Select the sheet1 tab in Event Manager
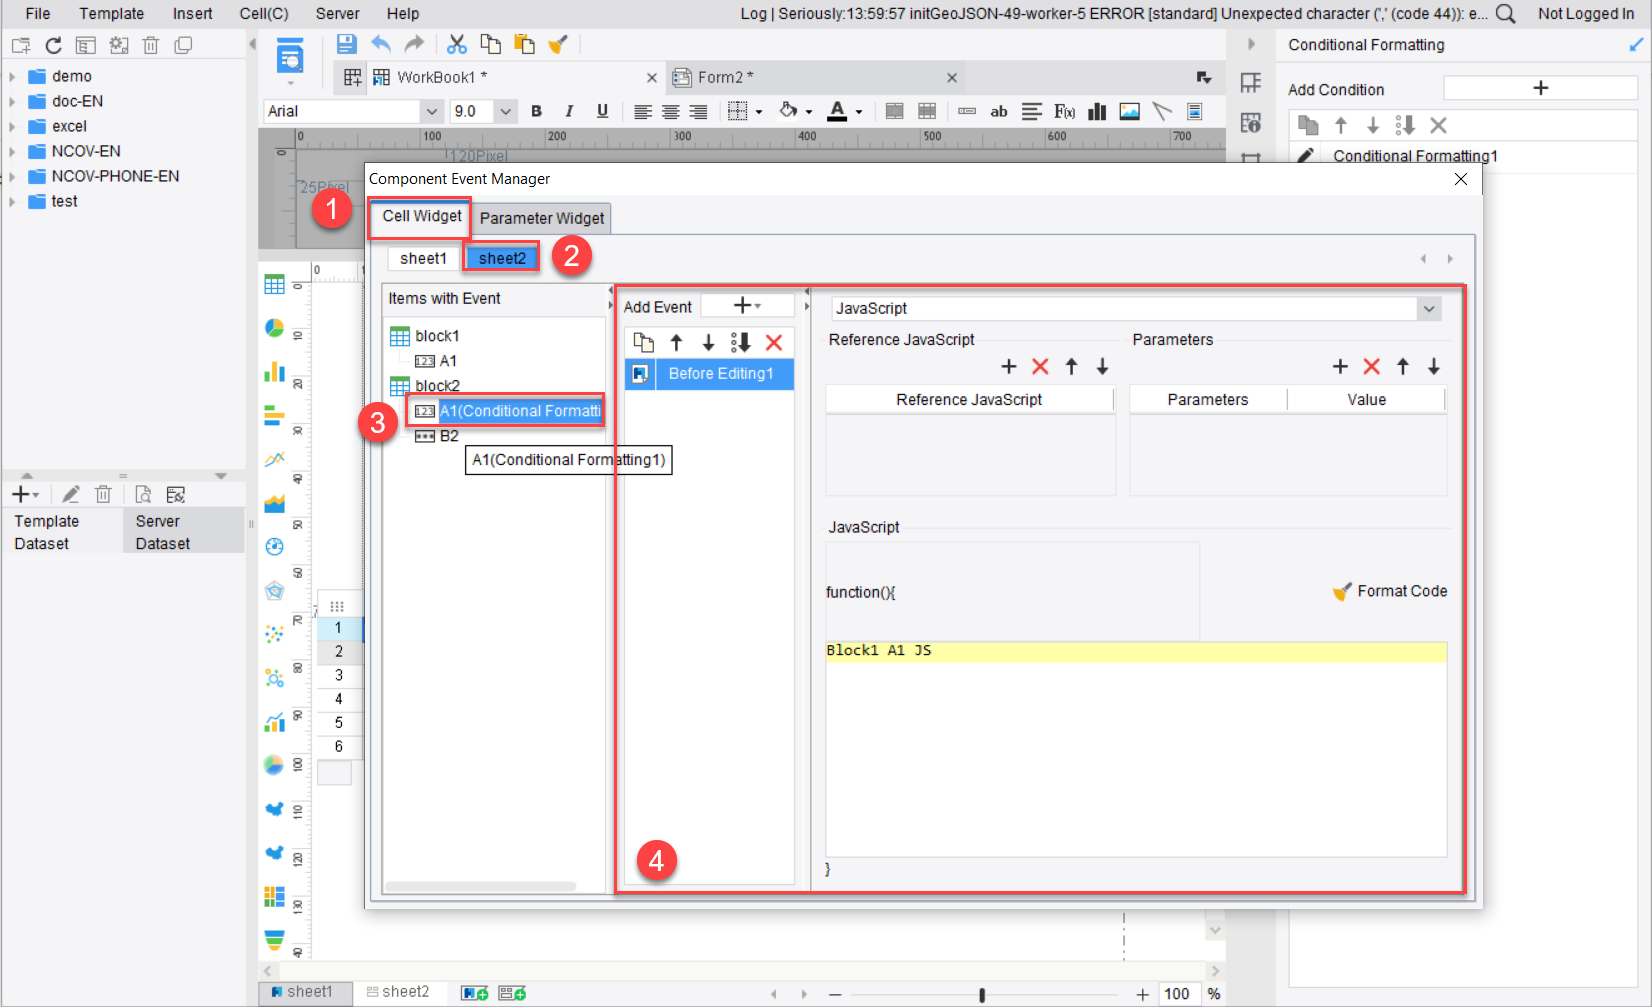1652x1007 pixels. click(423, 258)
